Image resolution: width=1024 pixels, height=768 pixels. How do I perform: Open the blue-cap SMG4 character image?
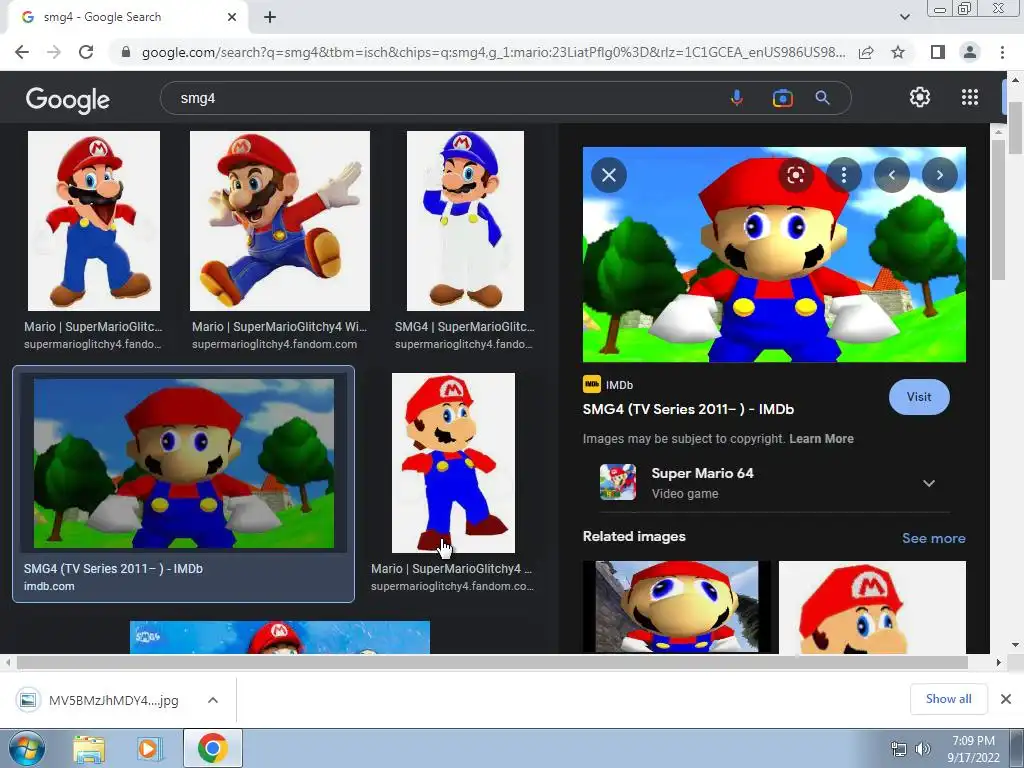point(465,221)
